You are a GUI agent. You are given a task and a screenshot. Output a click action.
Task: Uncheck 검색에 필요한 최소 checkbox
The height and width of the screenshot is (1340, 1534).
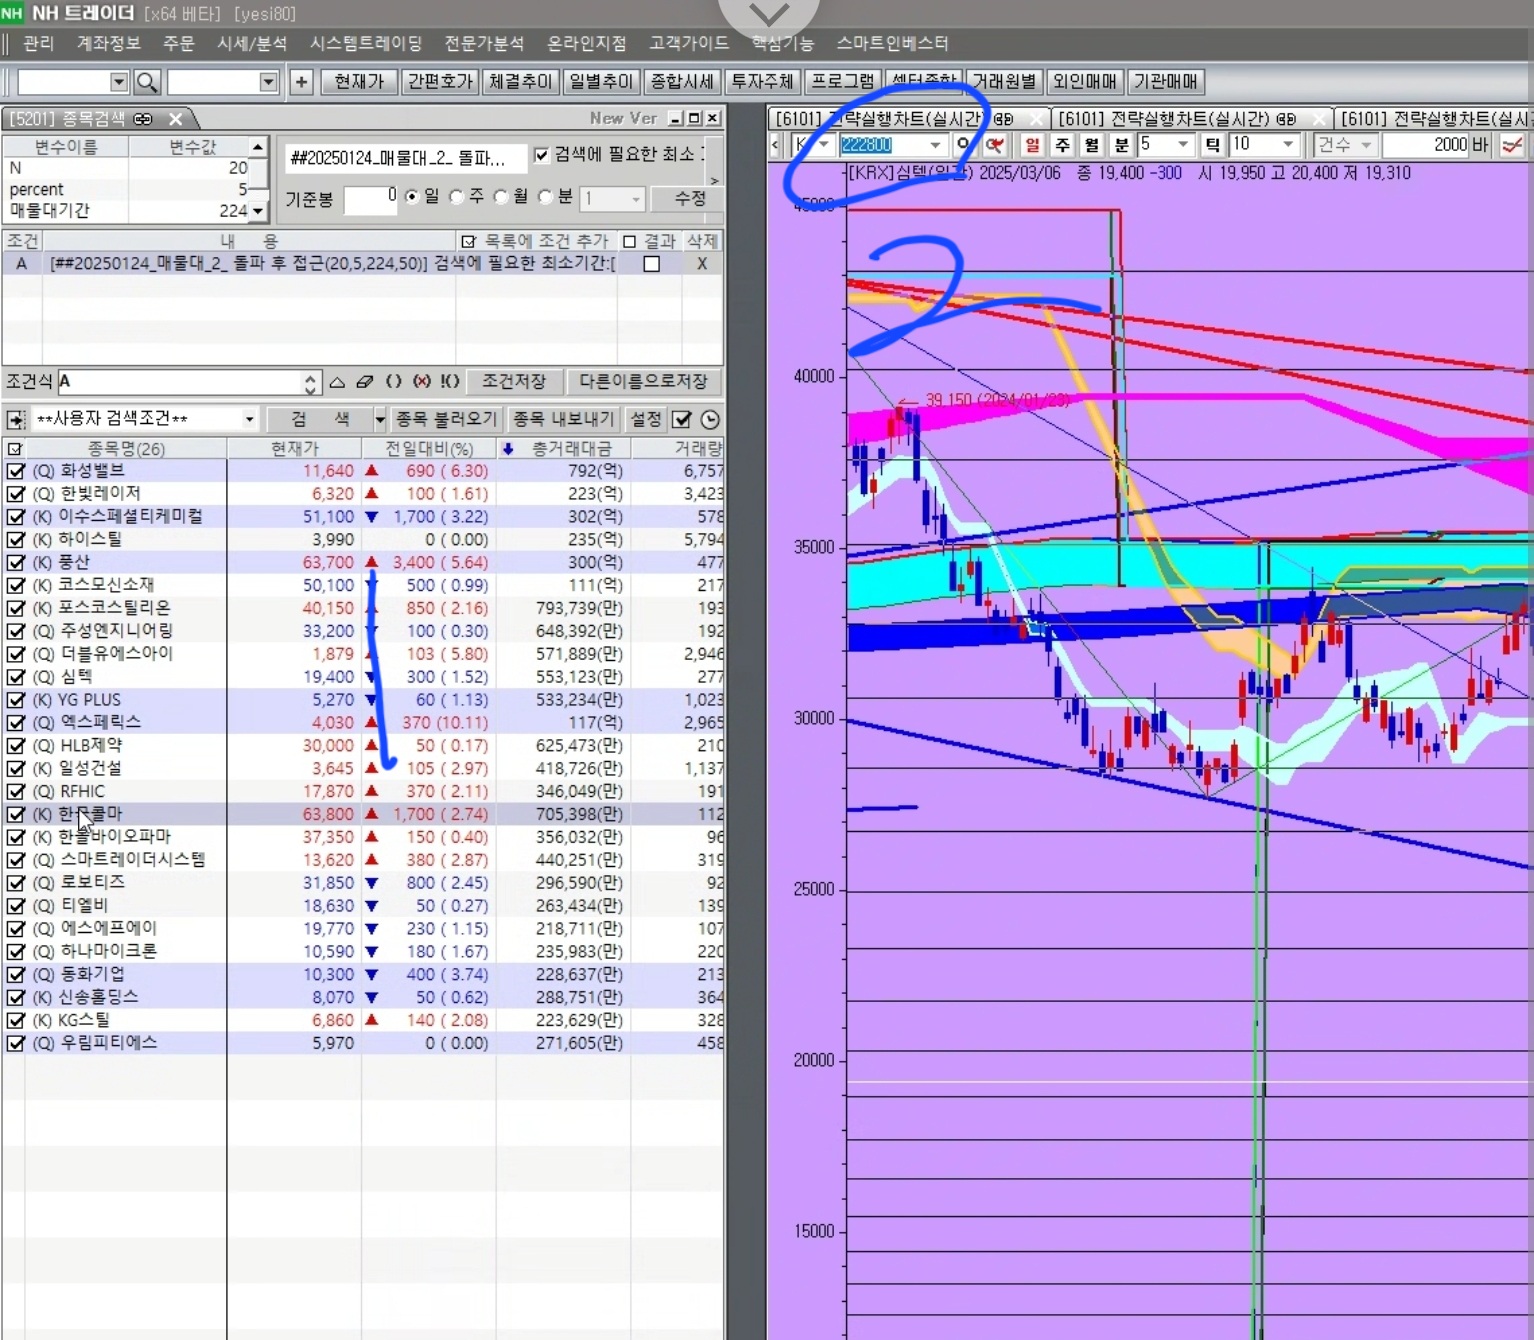541,155
